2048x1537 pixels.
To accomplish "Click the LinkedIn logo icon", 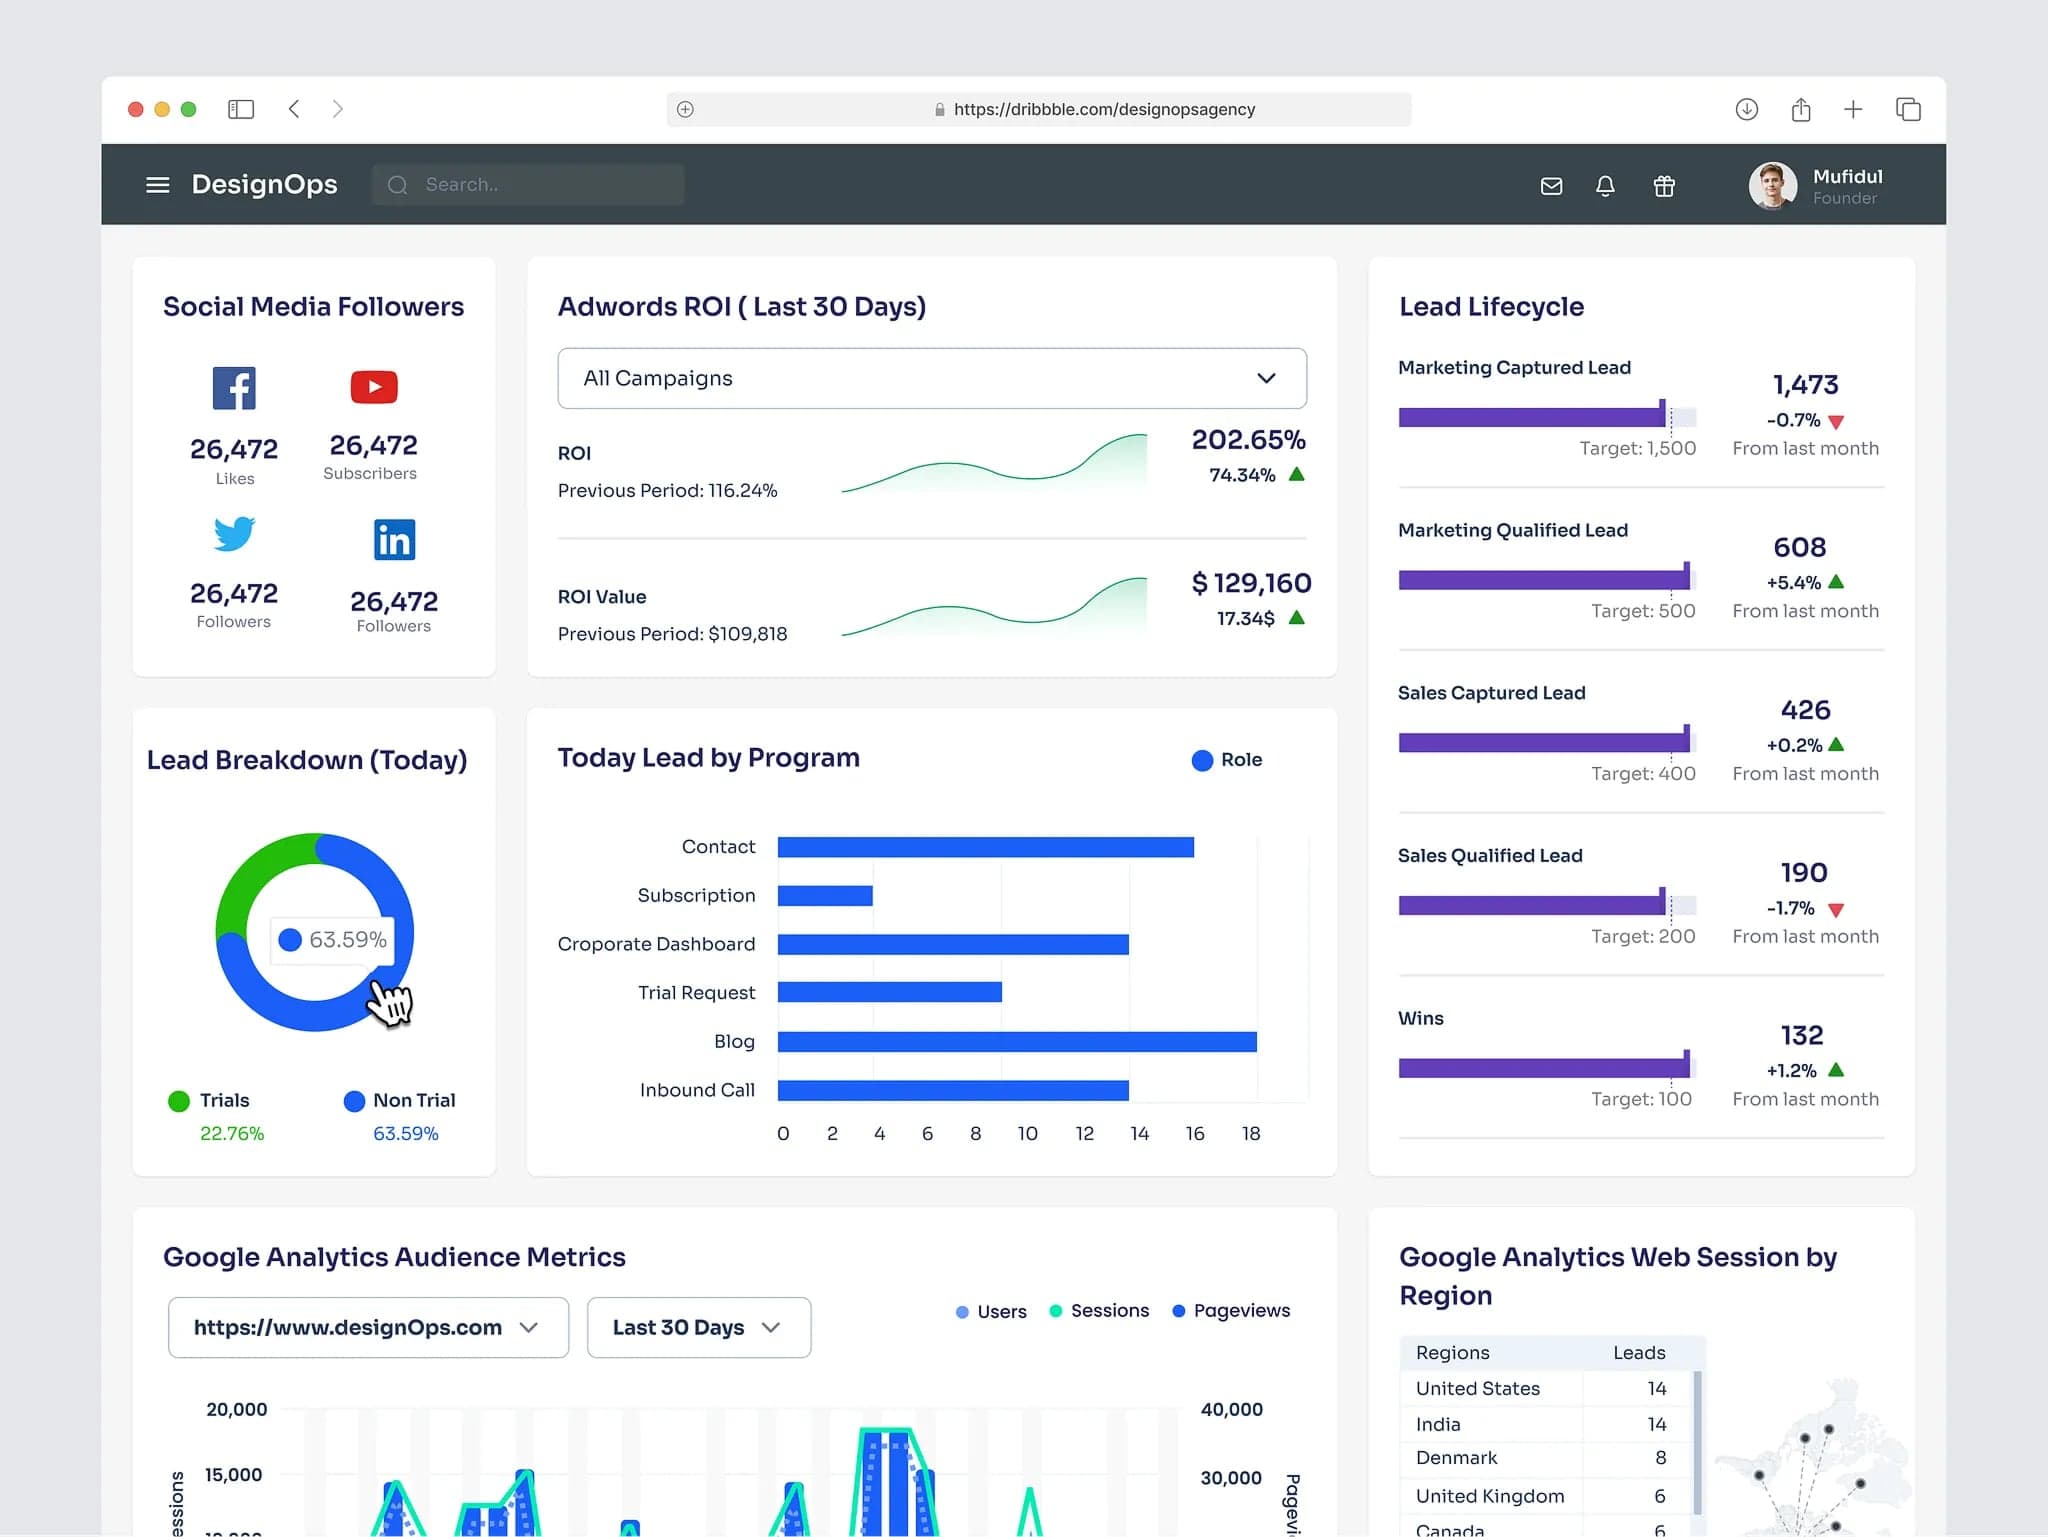I will pos(394,540).
